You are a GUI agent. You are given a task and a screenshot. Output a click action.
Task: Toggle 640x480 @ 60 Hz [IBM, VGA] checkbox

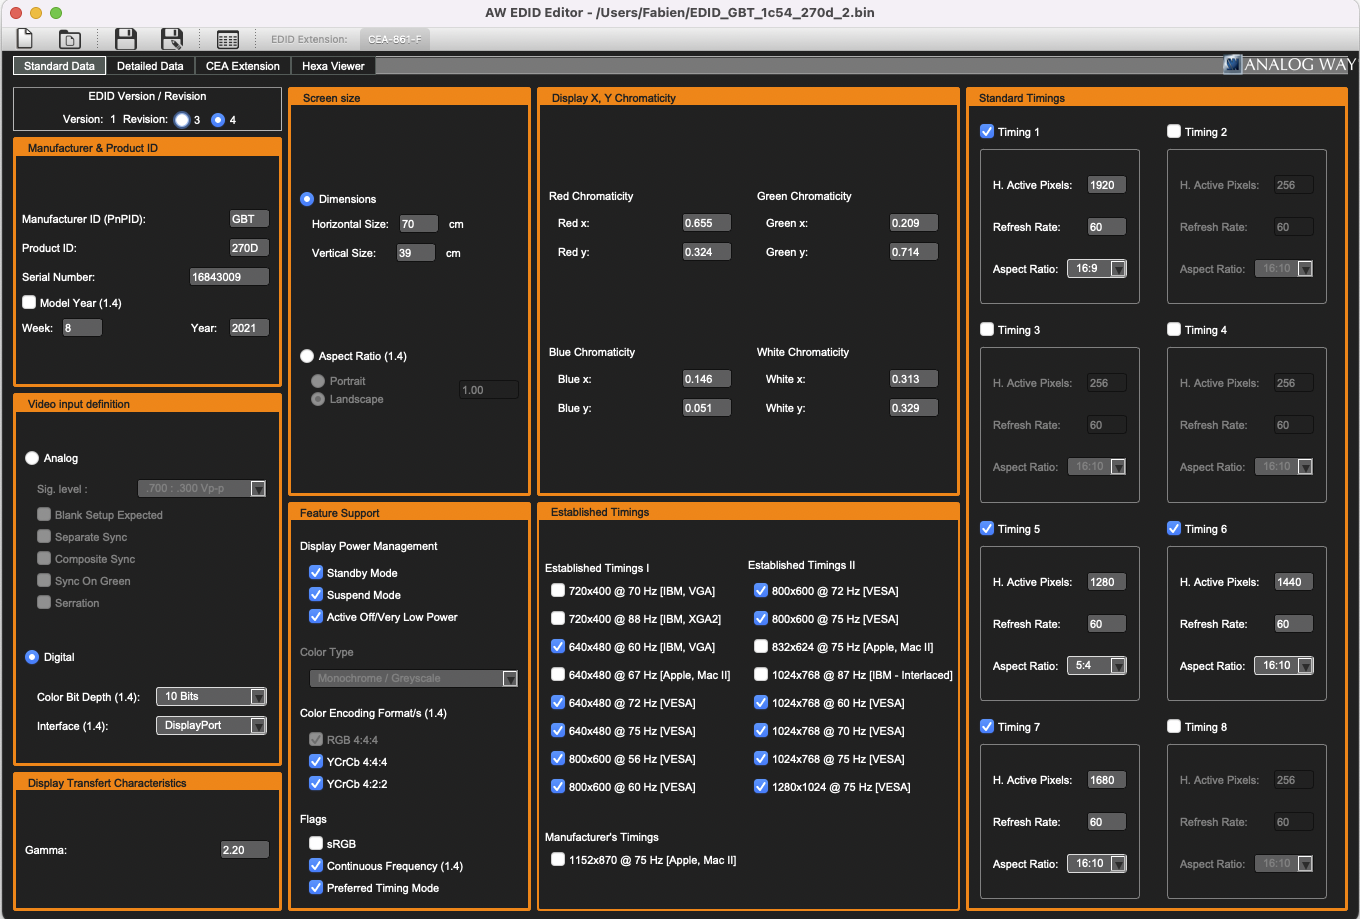(558, 647)
